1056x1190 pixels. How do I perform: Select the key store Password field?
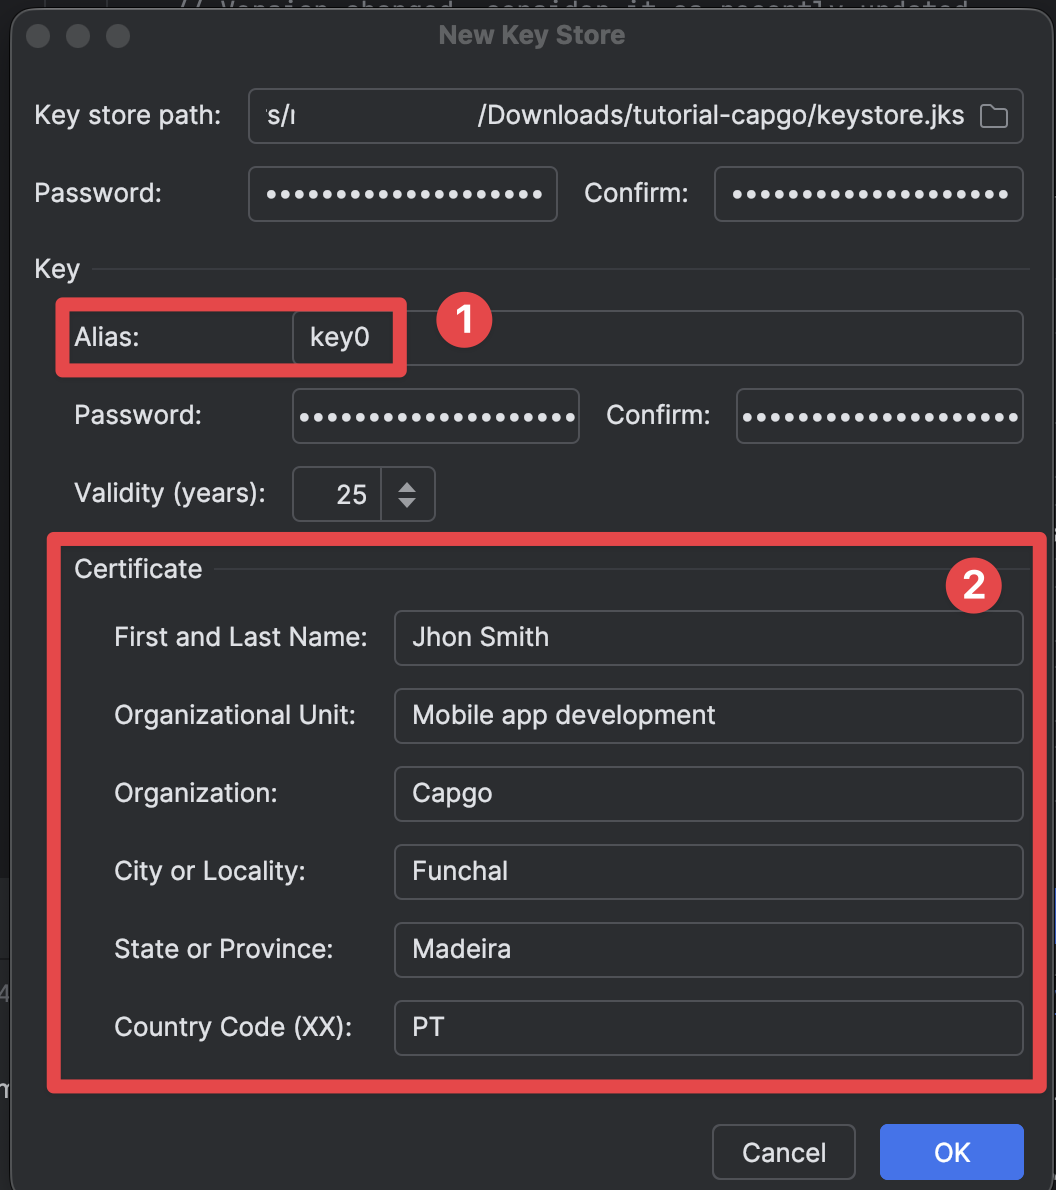tap(402, 194)
